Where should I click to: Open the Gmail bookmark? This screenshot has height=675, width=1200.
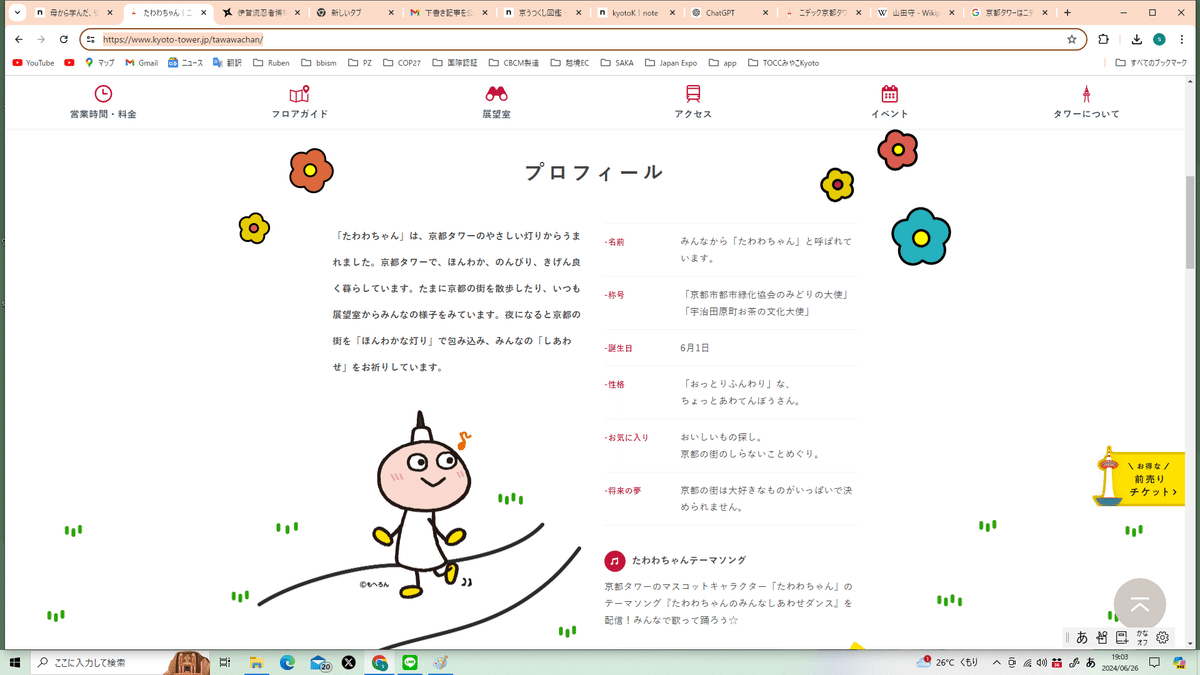(x=141, y=62)
